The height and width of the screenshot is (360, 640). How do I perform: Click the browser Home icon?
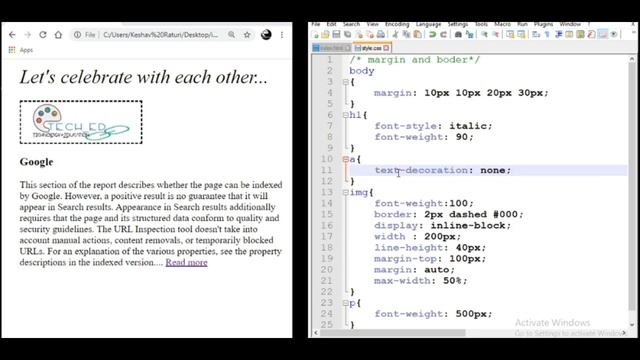[x=58, y=35]
